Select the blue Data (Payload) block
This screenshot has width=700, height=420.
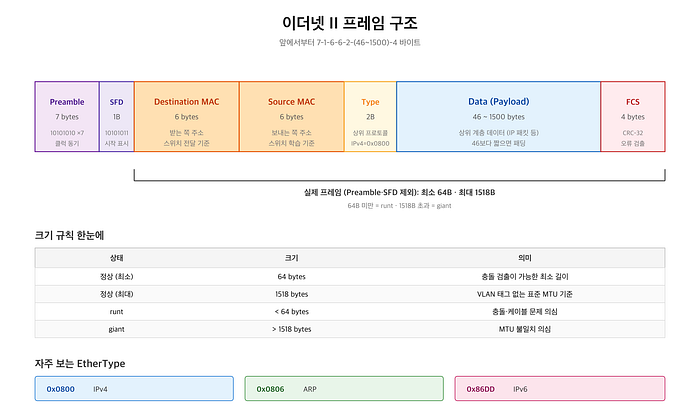[x=498, y=116]
